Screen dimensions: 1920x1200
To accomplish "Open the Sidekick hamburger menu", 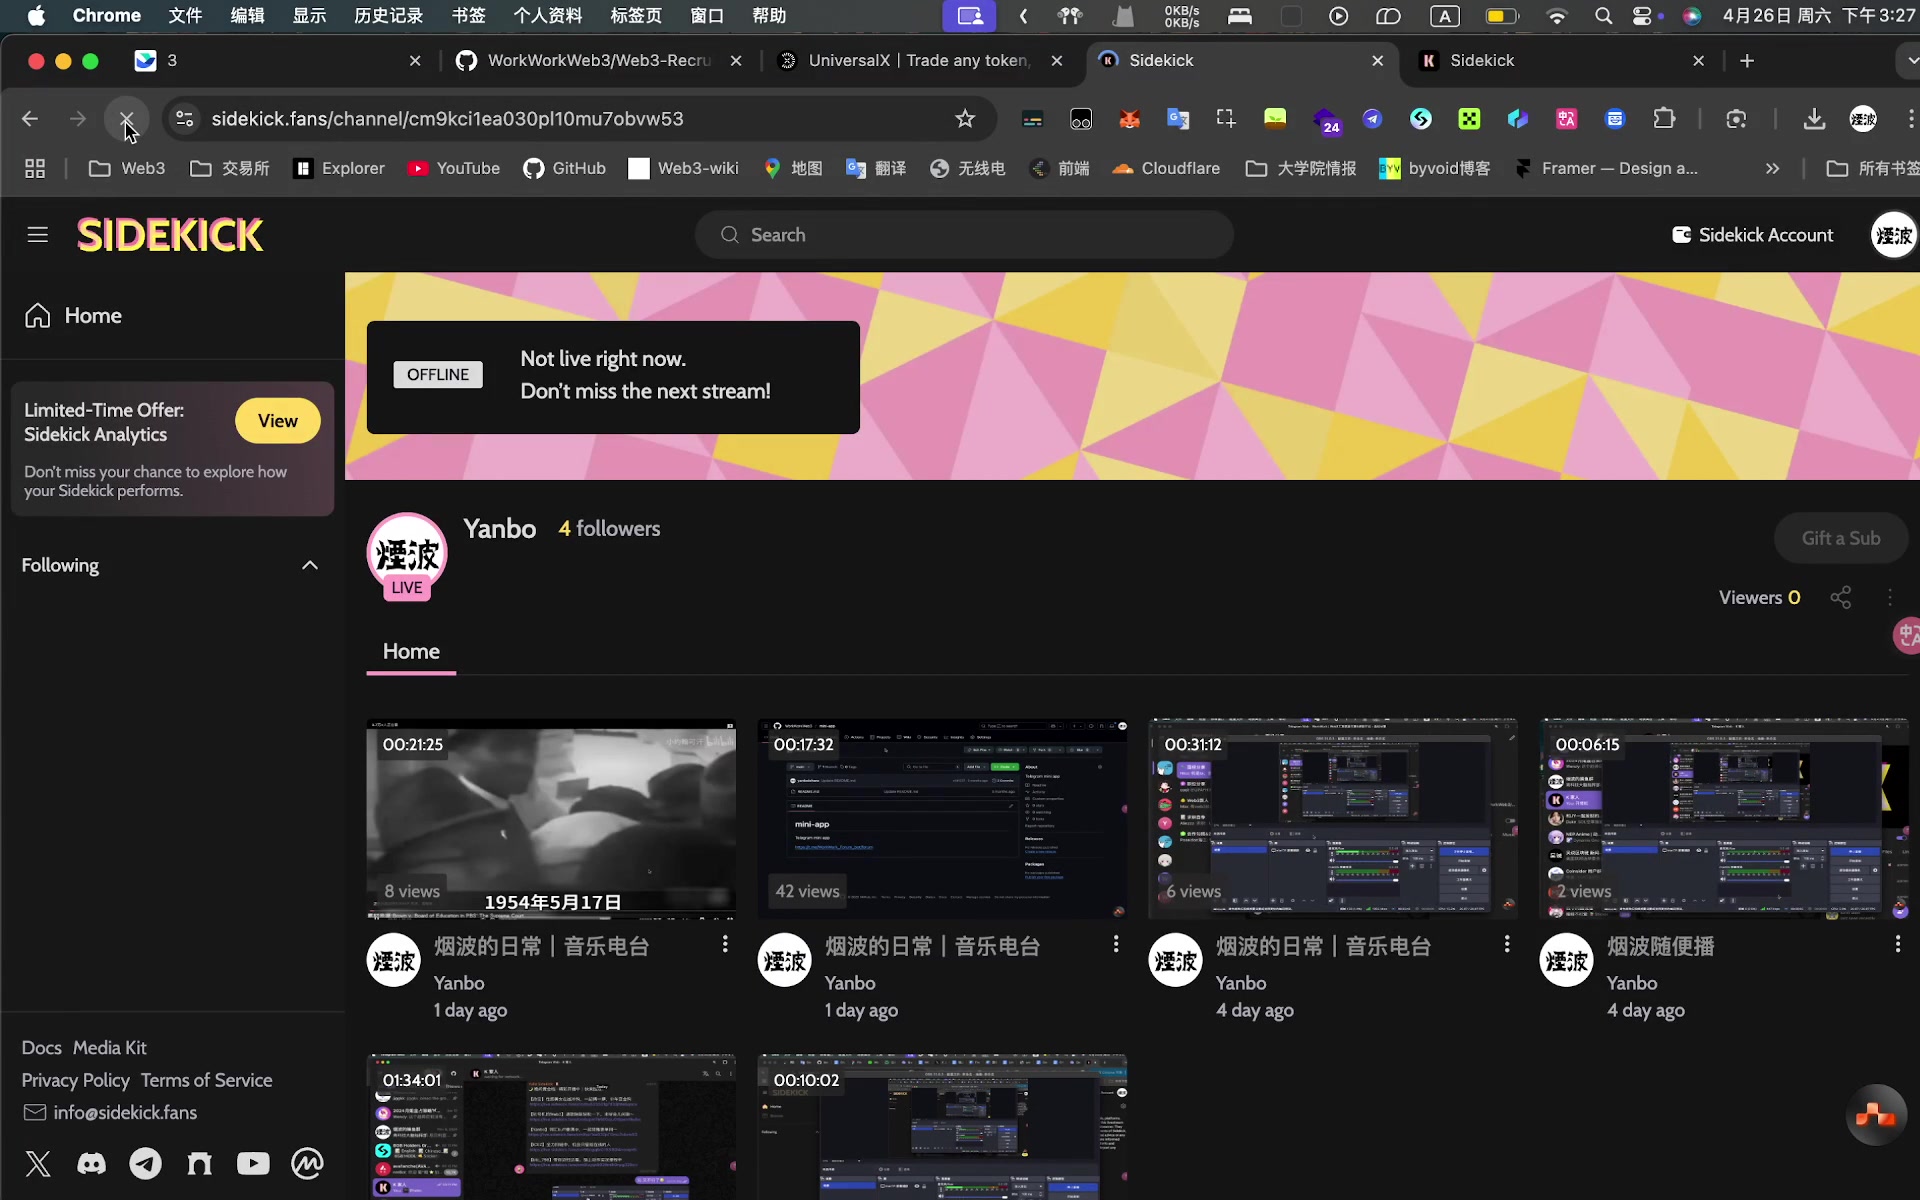I will click(38, 235).
